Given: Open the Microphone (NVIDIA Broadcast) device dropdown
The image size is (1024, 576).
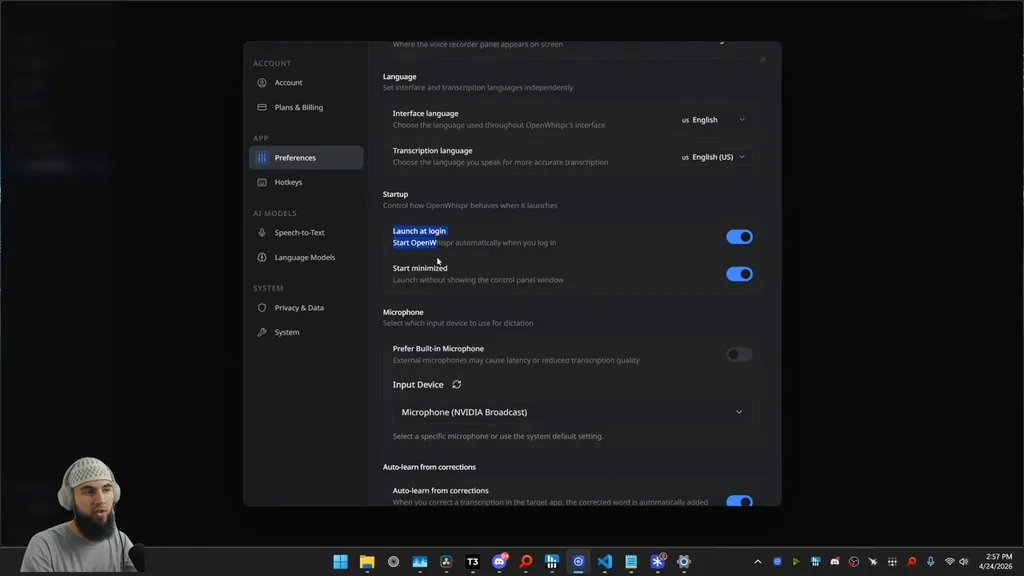Looking at the screenshot, I should click(x=572, y=412).
